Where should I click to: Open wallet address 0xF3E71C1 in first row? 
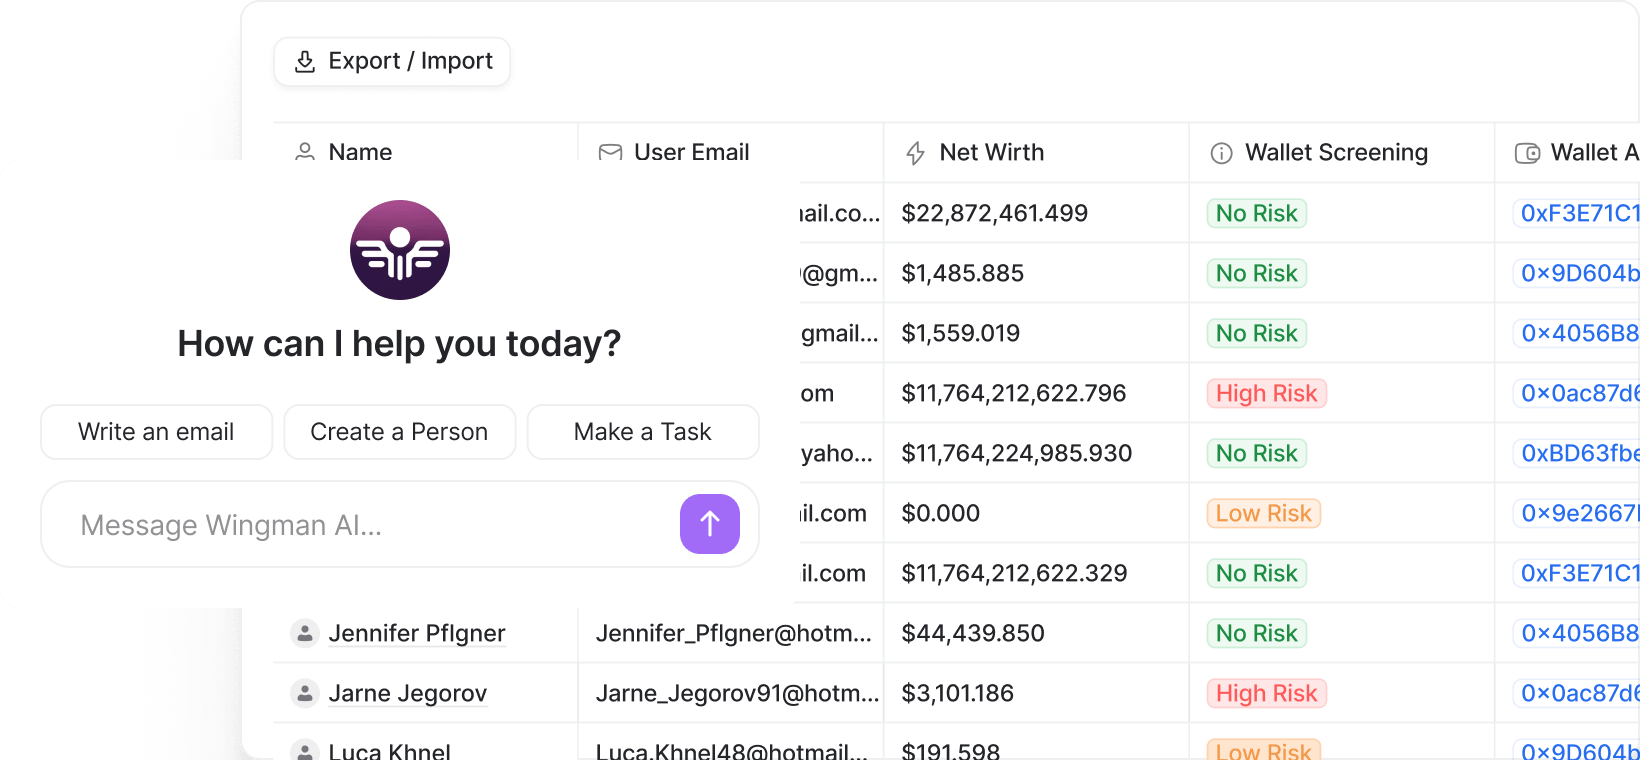click(1579, 213)
